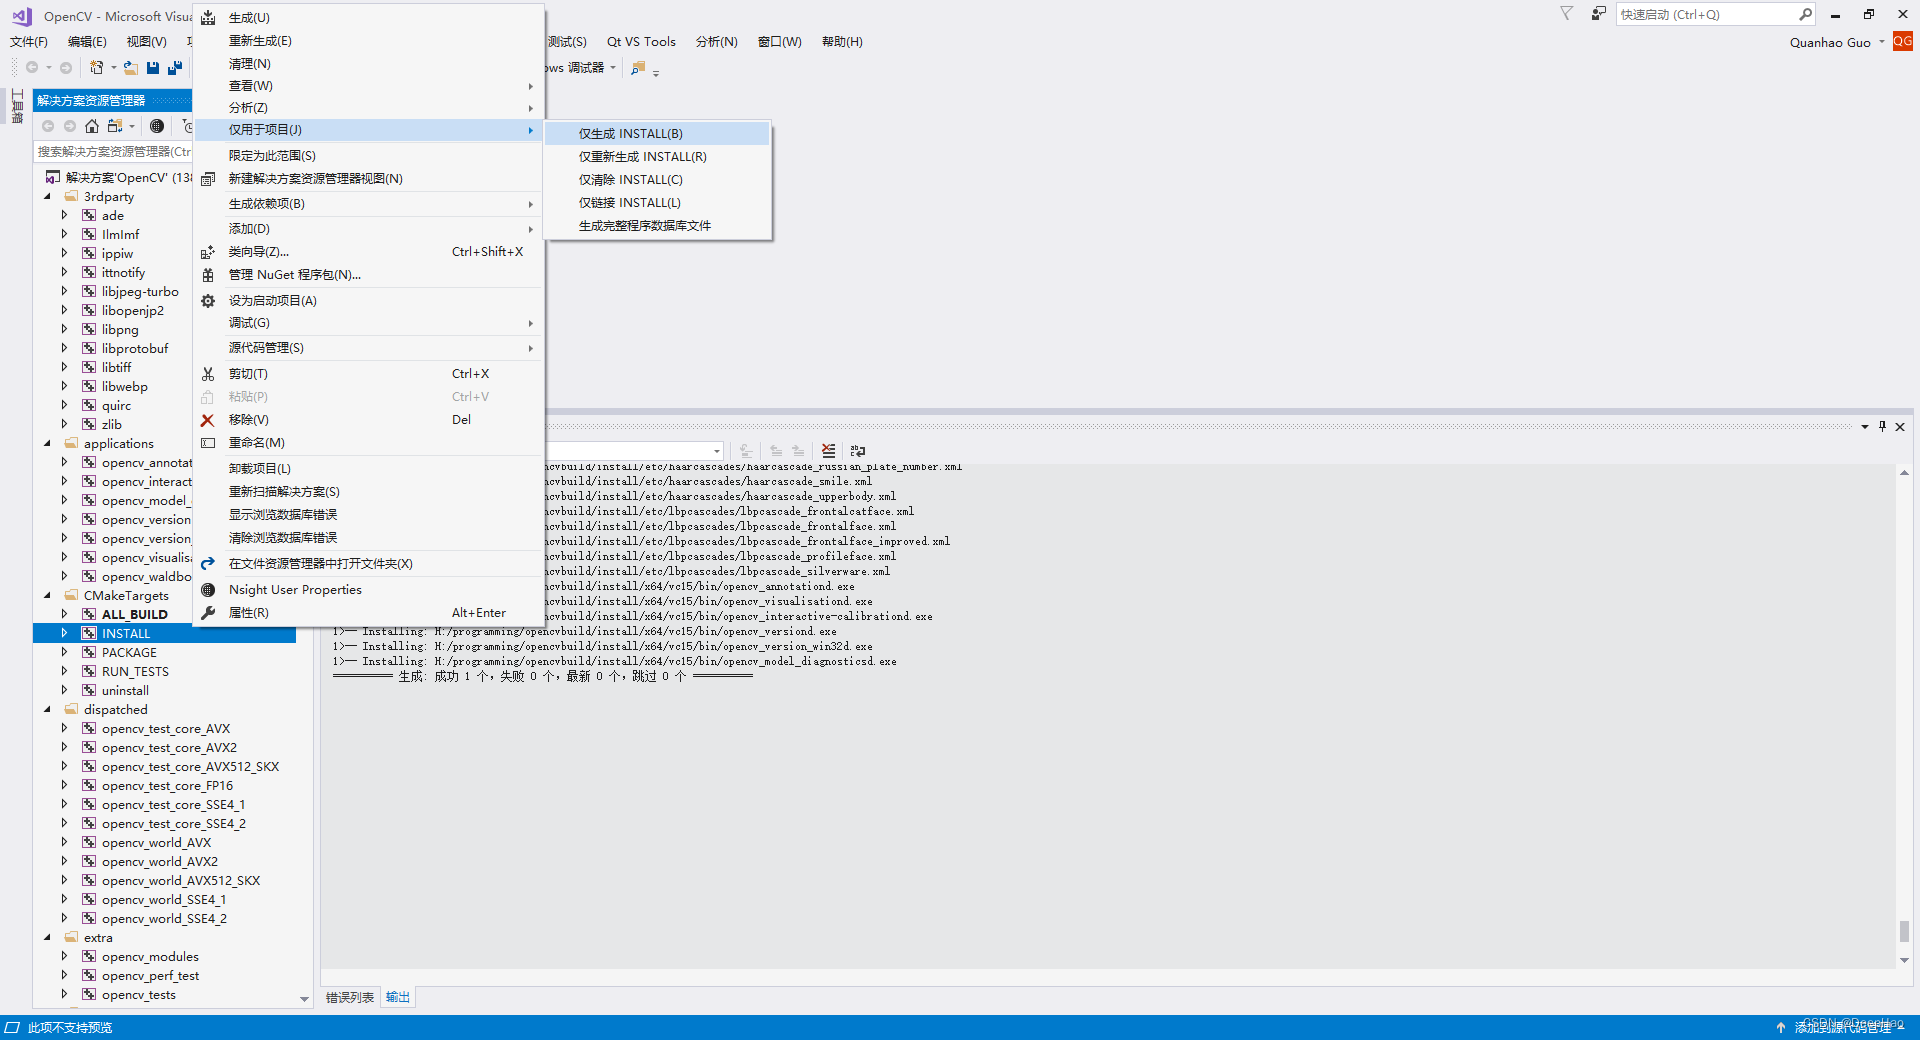Click the New Project toolbar icon
This screenshot has height=1040, width=1920.
pyautogui.click(x=96, y=68)
